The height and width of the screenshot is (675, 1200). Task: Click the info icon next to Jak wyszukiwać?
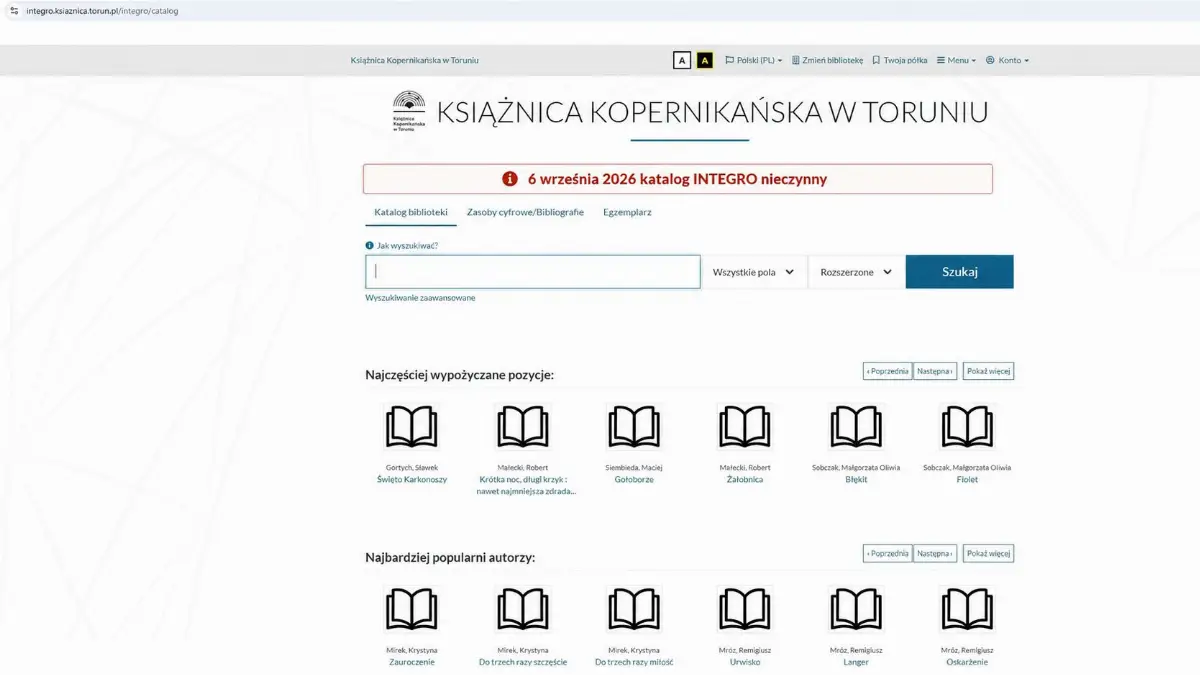369,245
